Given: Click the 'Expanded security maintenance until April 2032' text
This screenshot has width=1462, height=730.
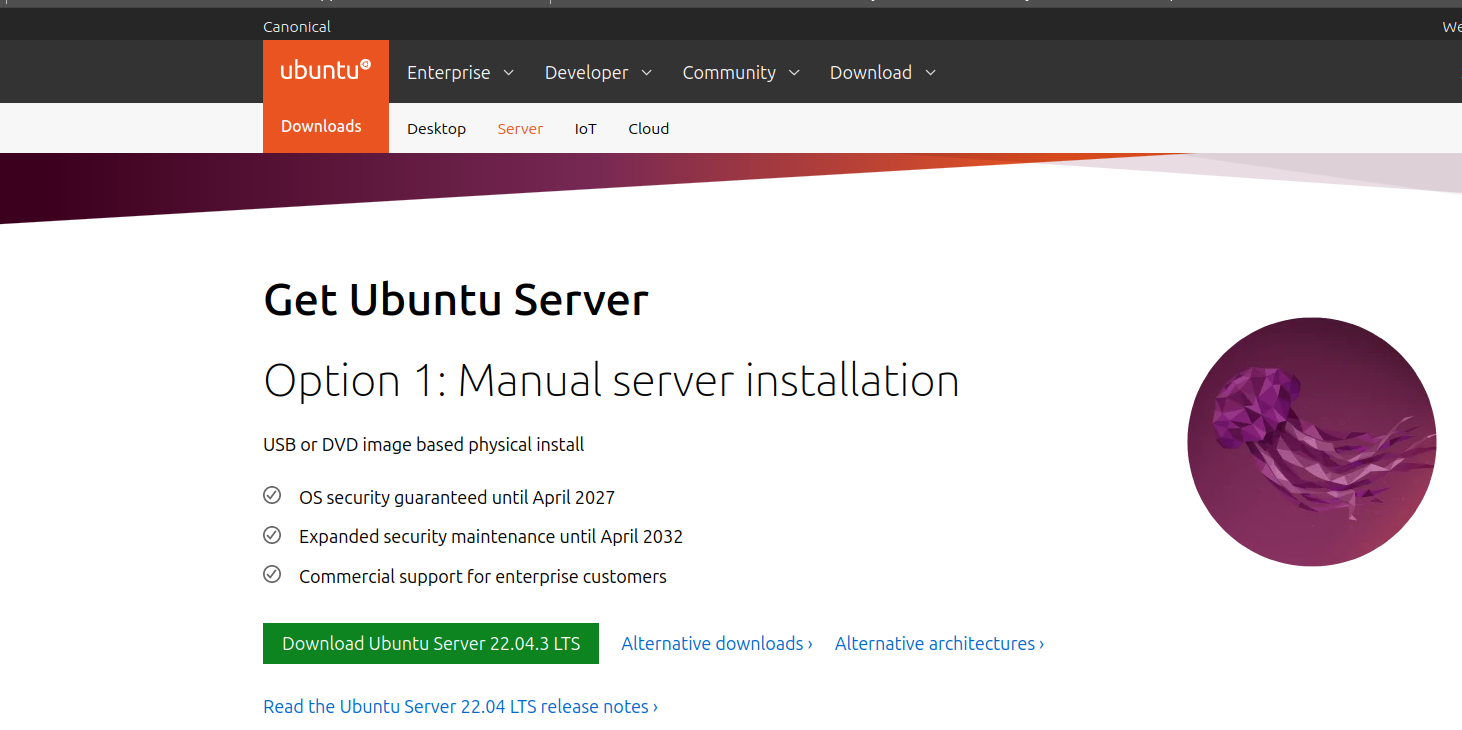Looking at the screenshot, I should pyautogui.click(x=491, y=536).
